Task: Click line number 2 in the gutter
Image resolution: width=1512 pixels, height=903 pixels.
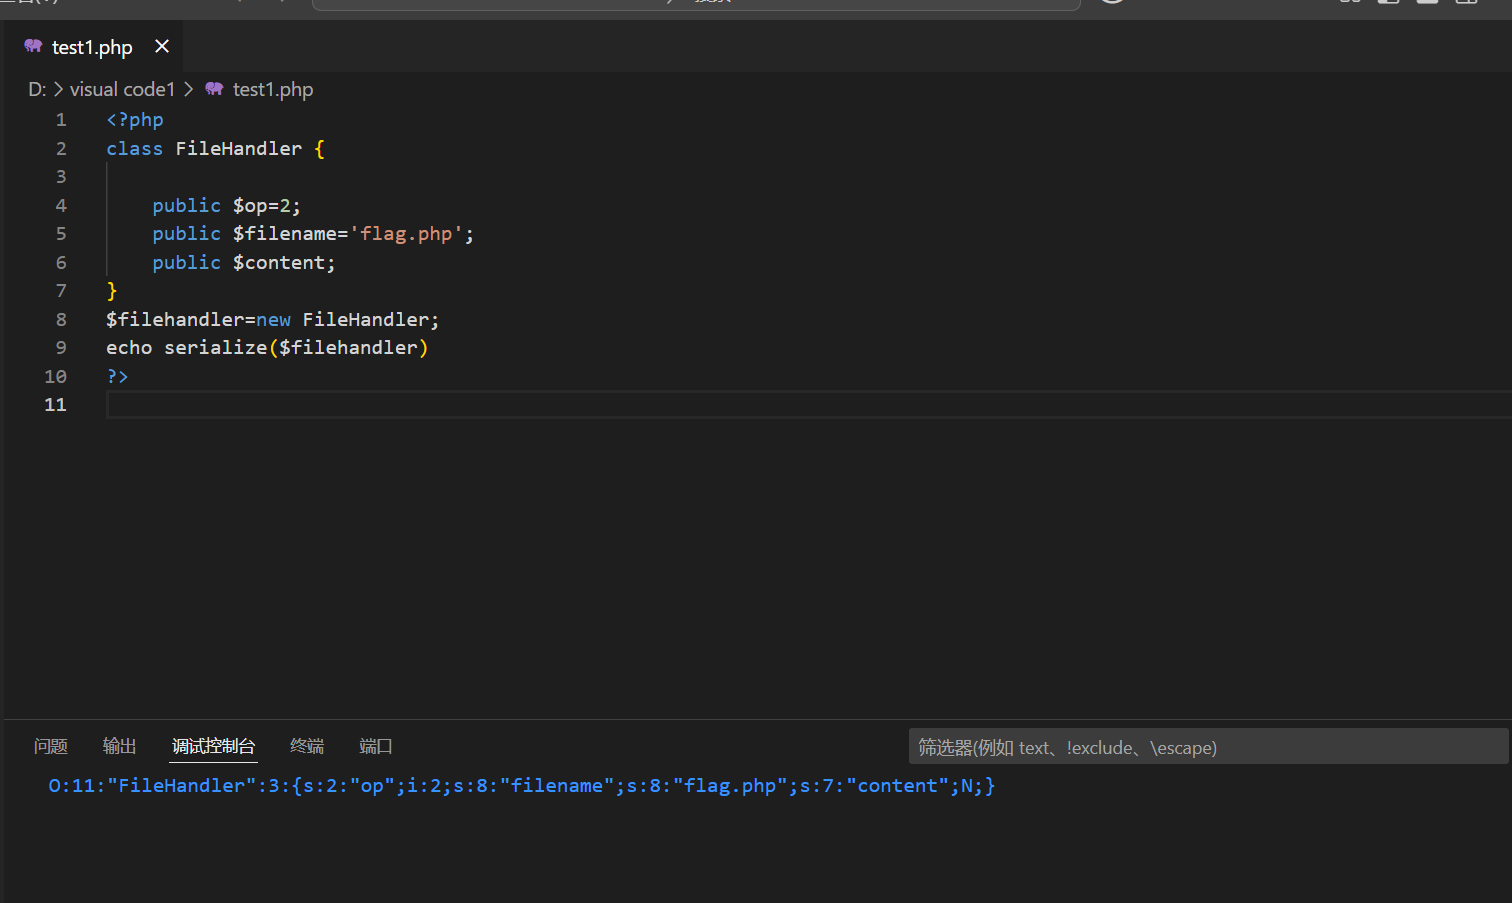Action: click(61, 149)
